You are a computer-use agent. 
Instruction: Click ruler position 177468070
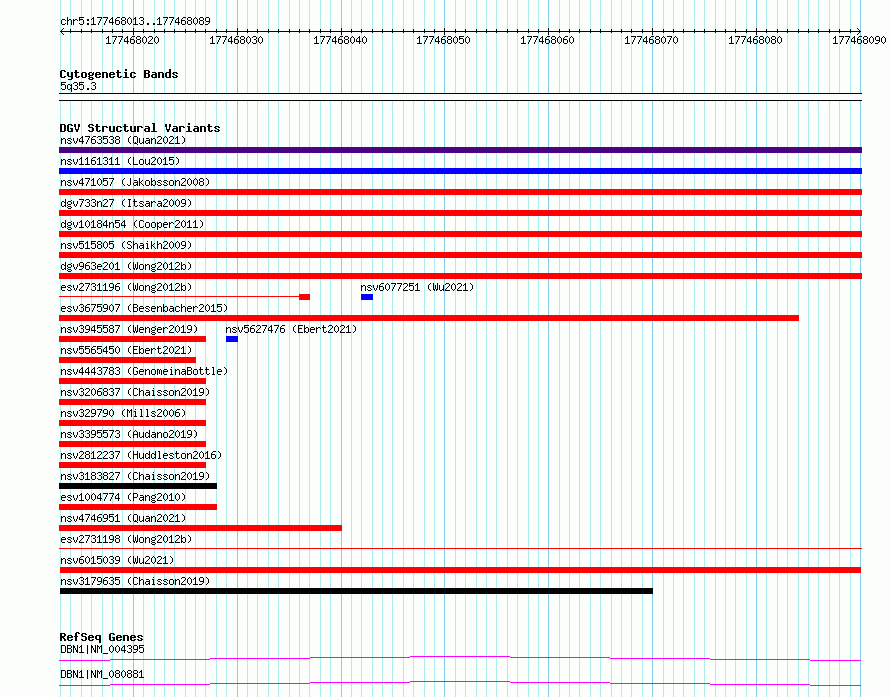click(x=651, y=40)
